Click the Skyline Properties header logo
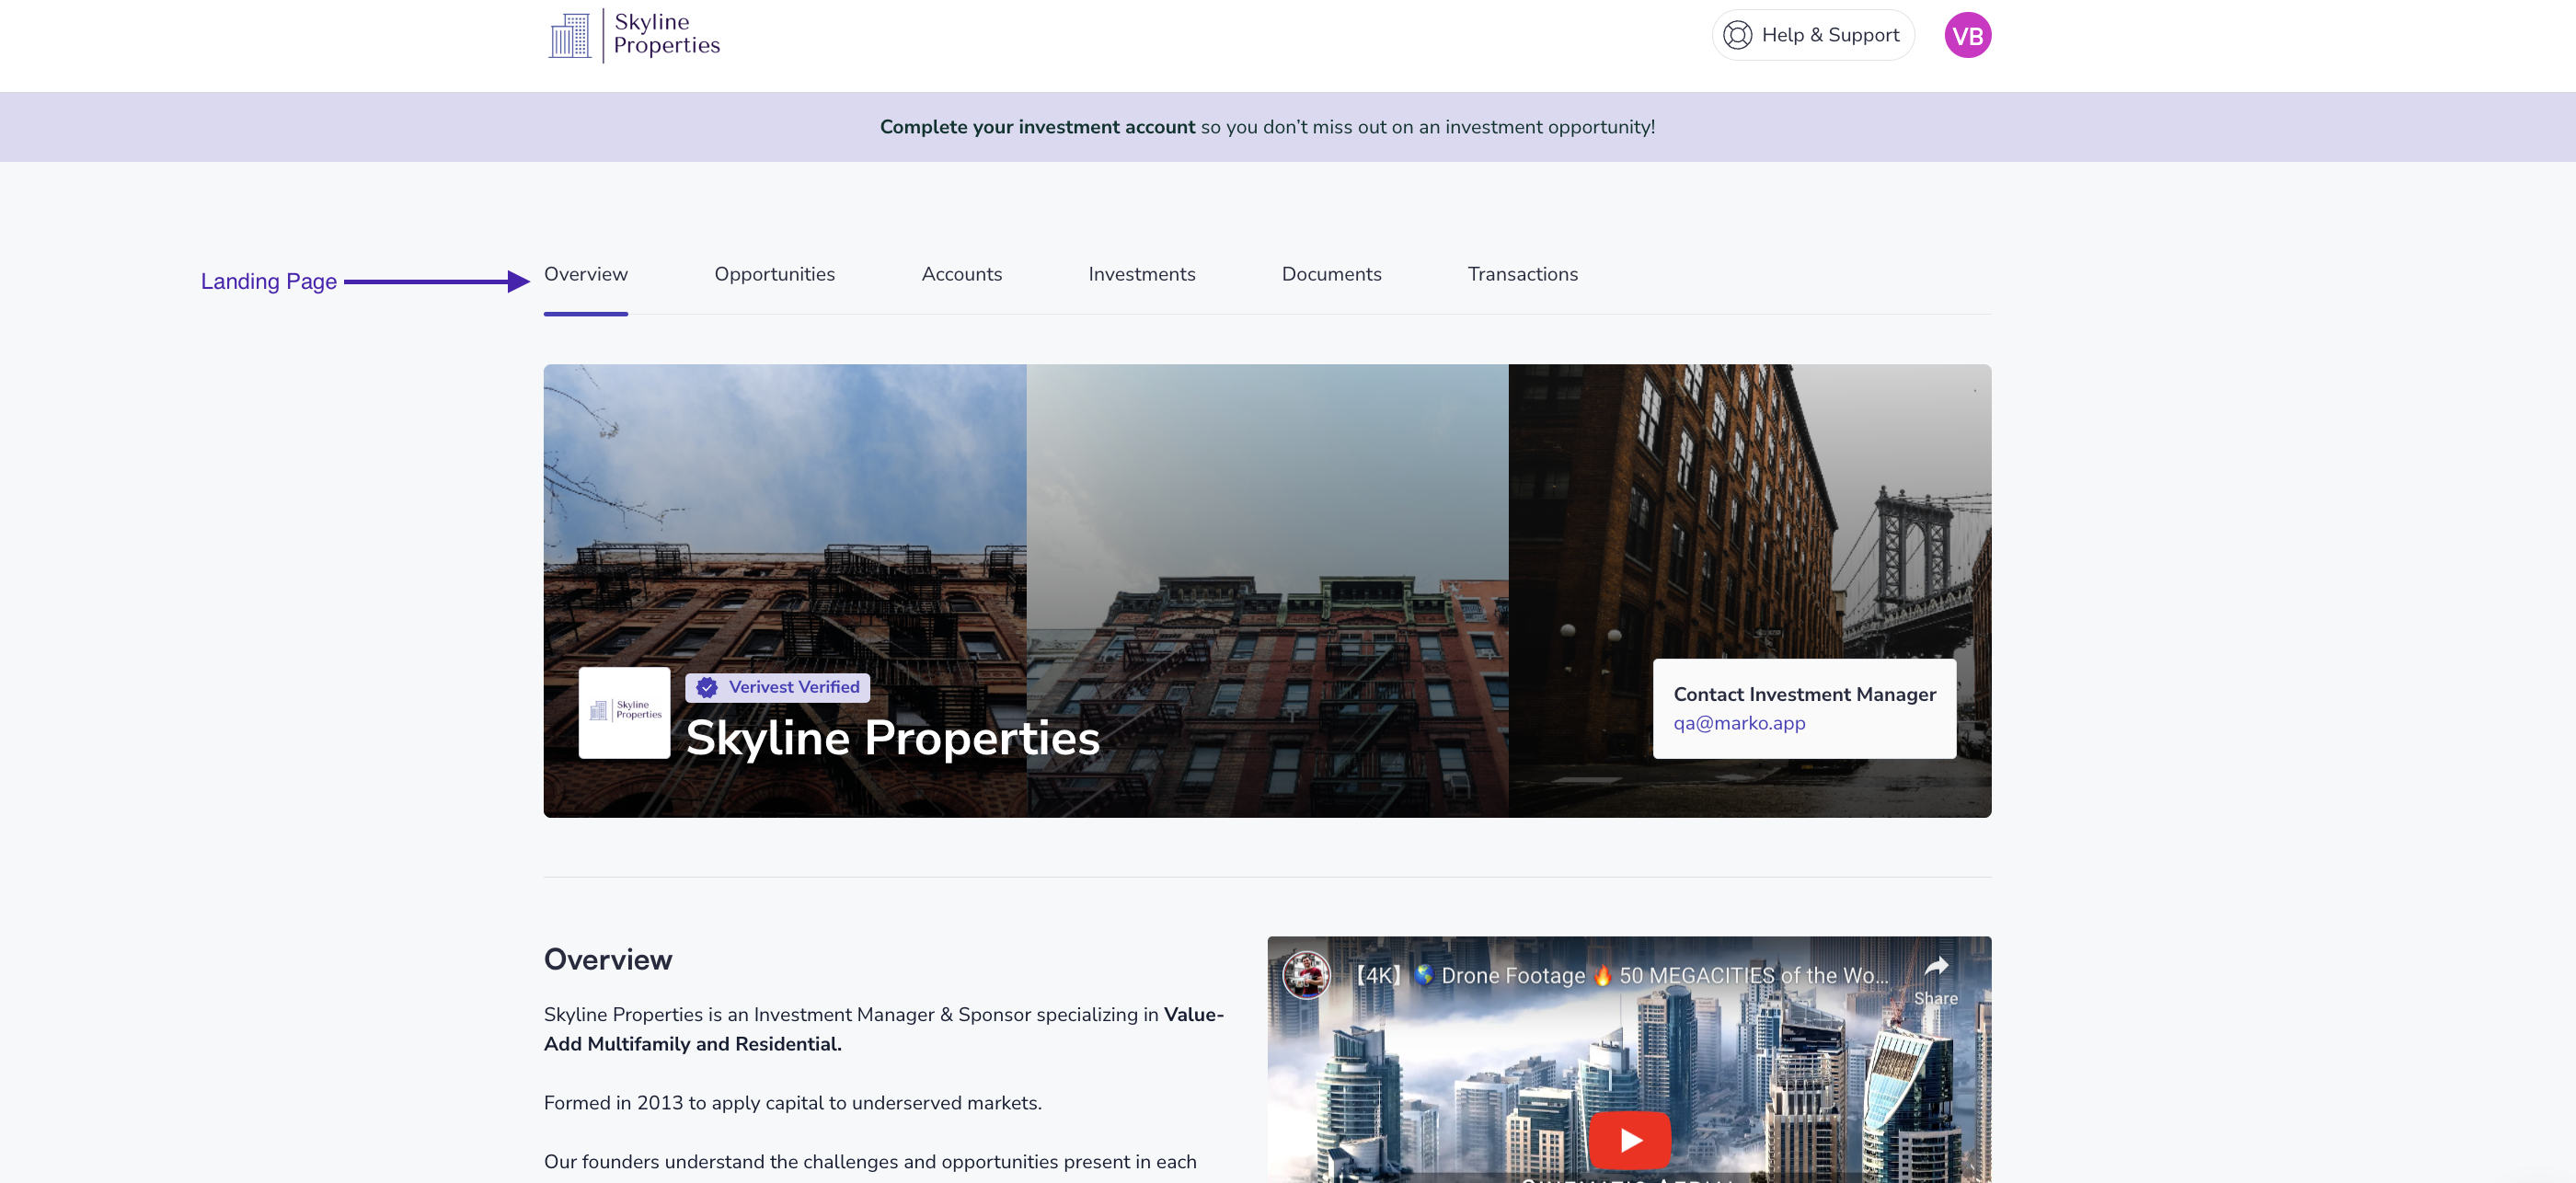The width and height of the screenshot is (2576, 1183). pos(634,35)
